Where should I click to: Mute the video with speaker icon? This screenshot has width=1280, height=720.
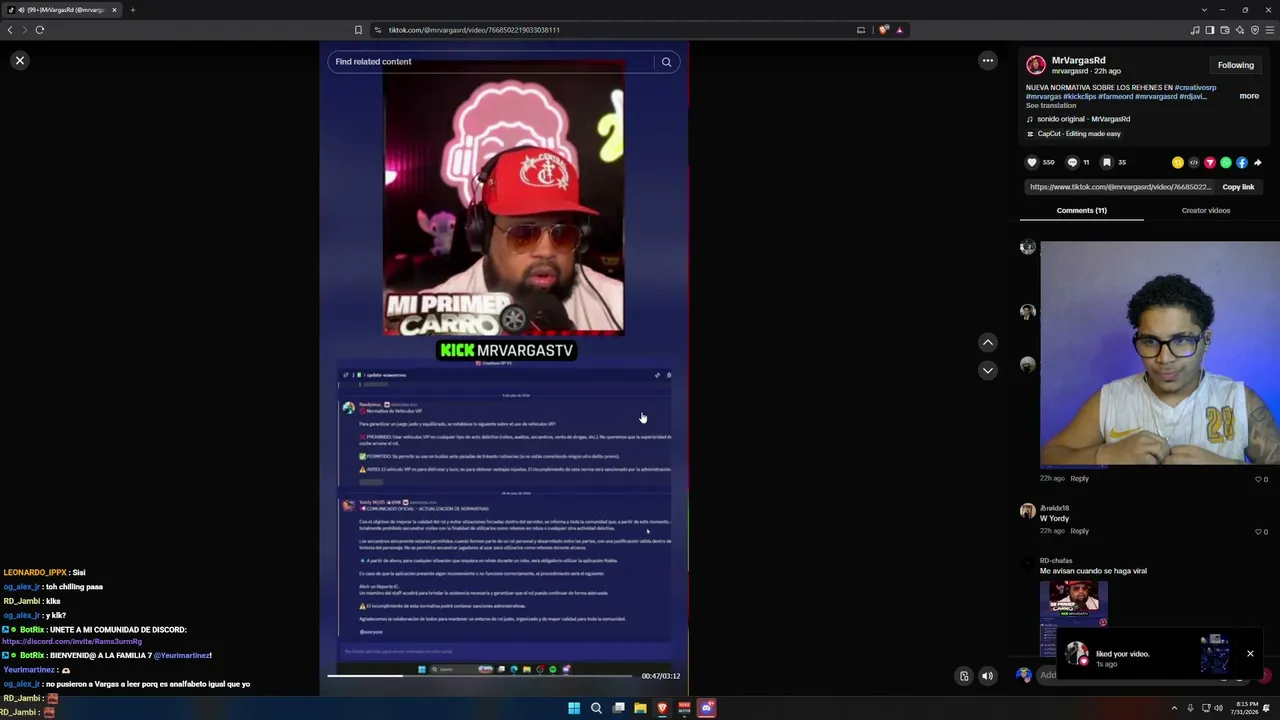click(987, 676)
